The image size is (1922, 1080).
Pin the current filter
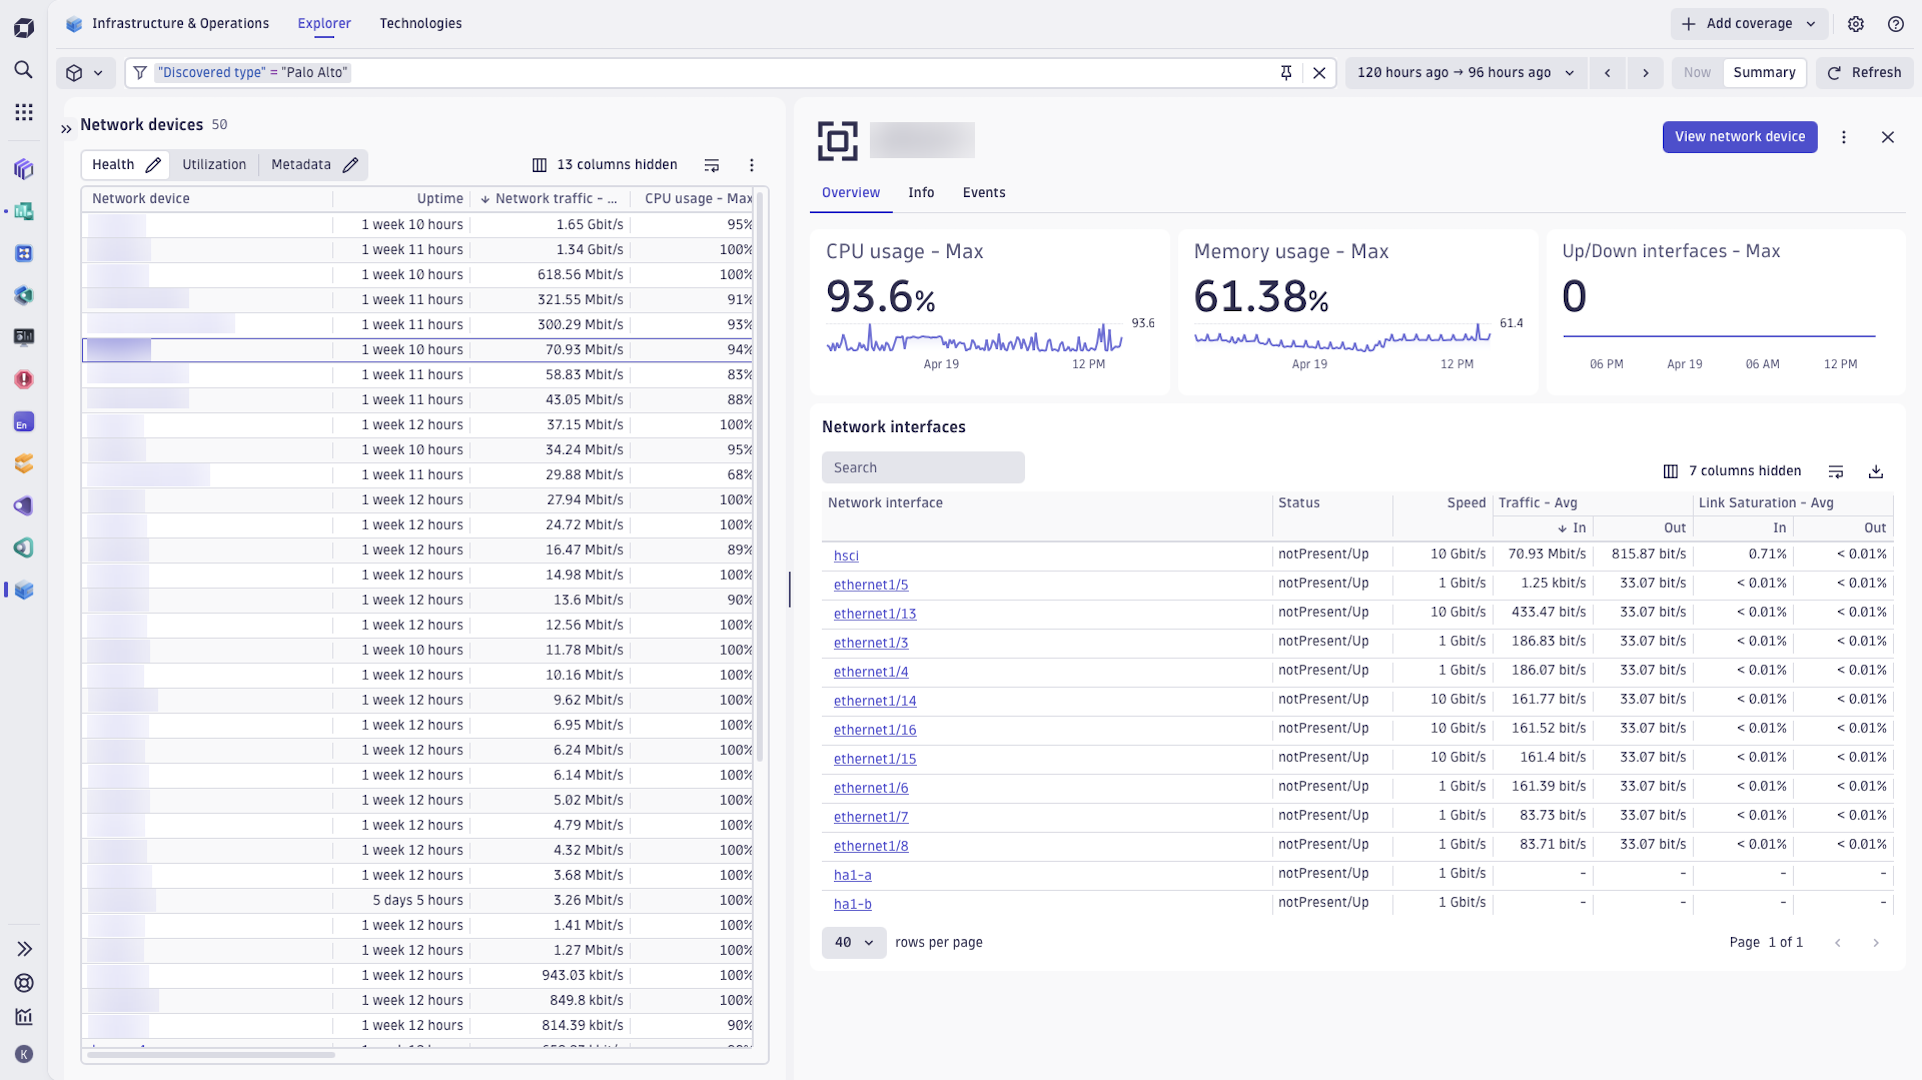pyautogui.click(x=1286, y=72)
